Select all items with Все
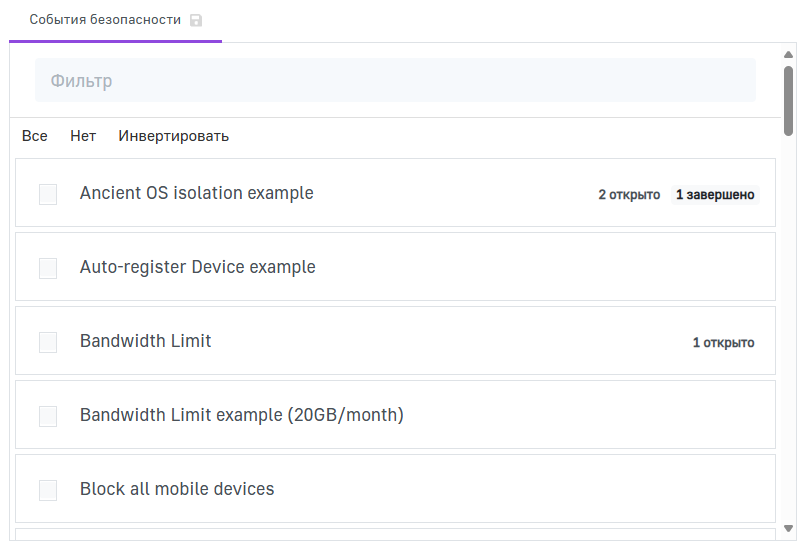 coord(34,136)
